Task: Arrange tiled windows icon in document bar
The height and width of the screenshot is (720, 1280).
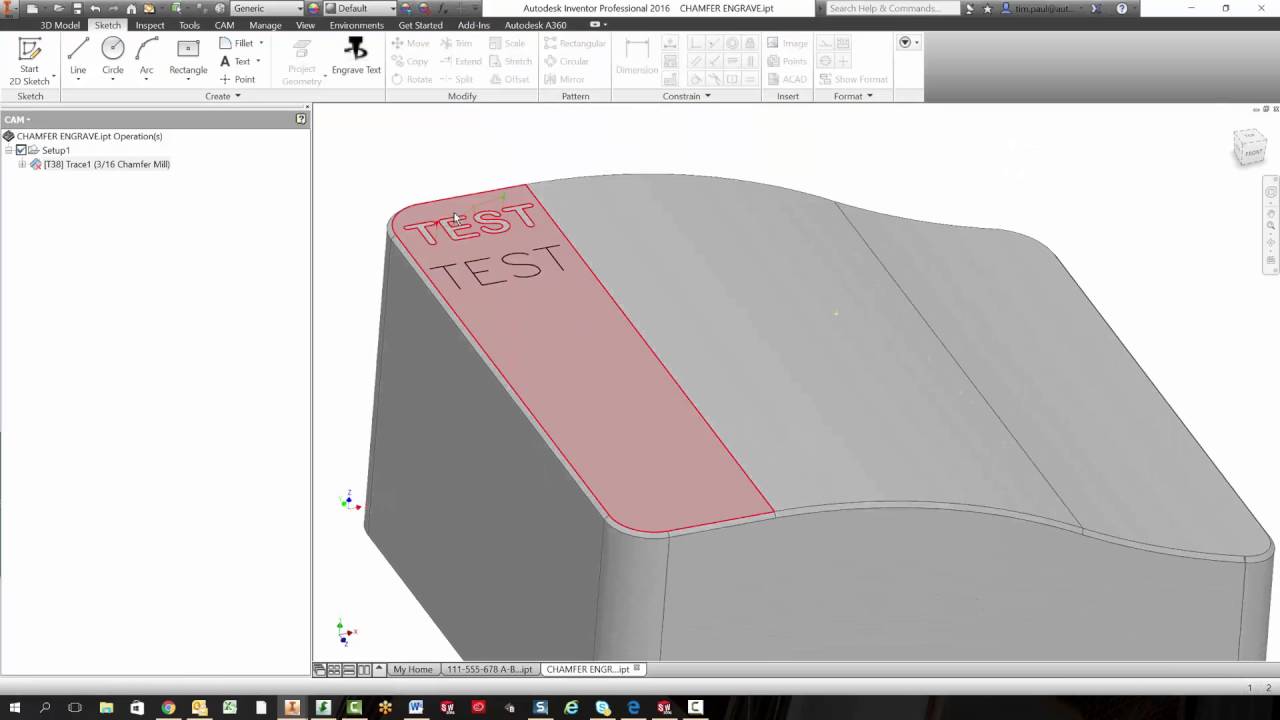Action: tap(335, 669)
